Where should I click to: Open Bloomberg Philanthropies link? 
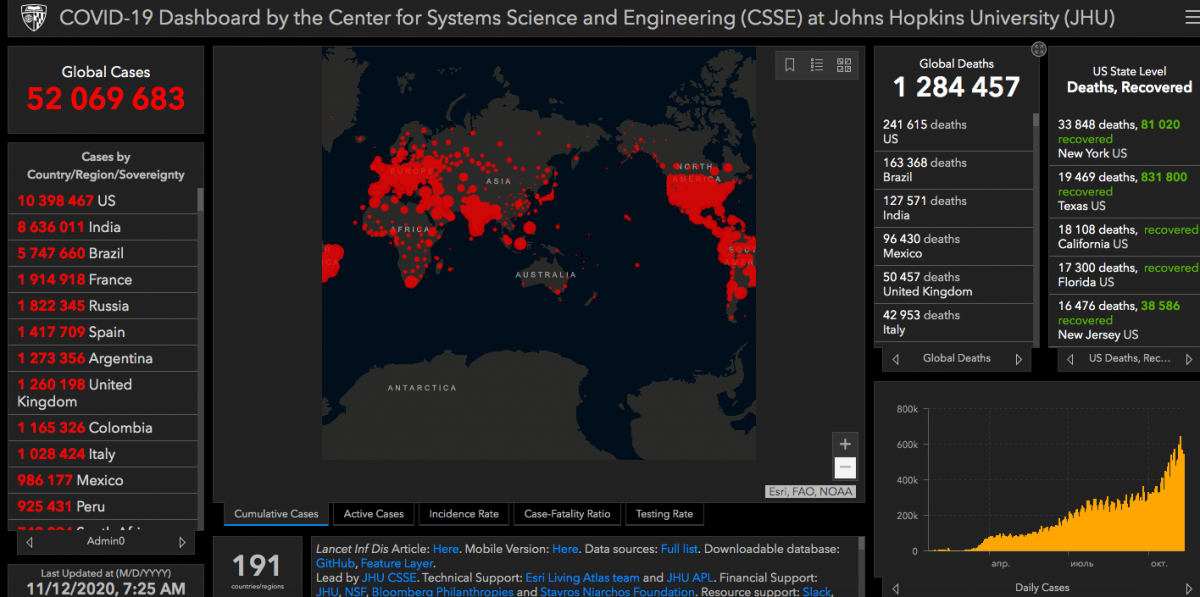tap(442, 592)
